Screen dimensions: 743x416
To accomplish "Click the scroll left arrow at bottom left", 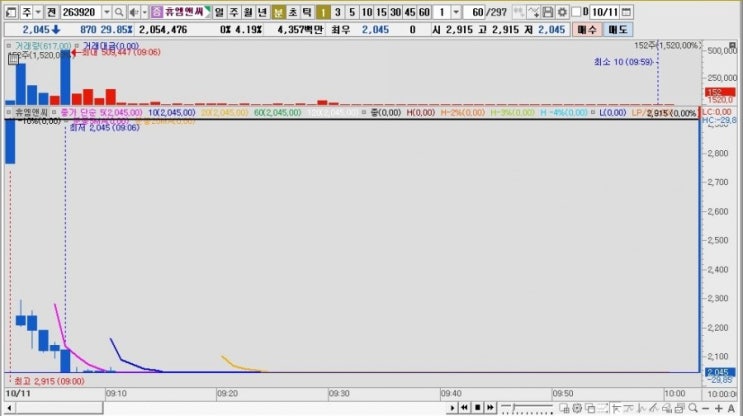I will [9, 408].
